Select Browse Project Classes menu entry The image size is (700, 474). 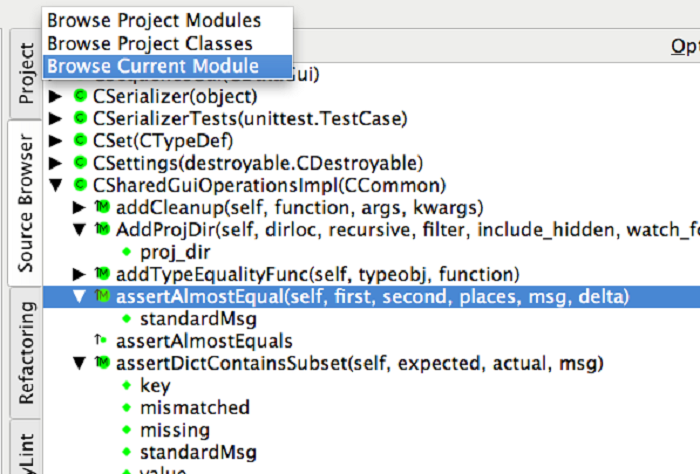(150, 43)
